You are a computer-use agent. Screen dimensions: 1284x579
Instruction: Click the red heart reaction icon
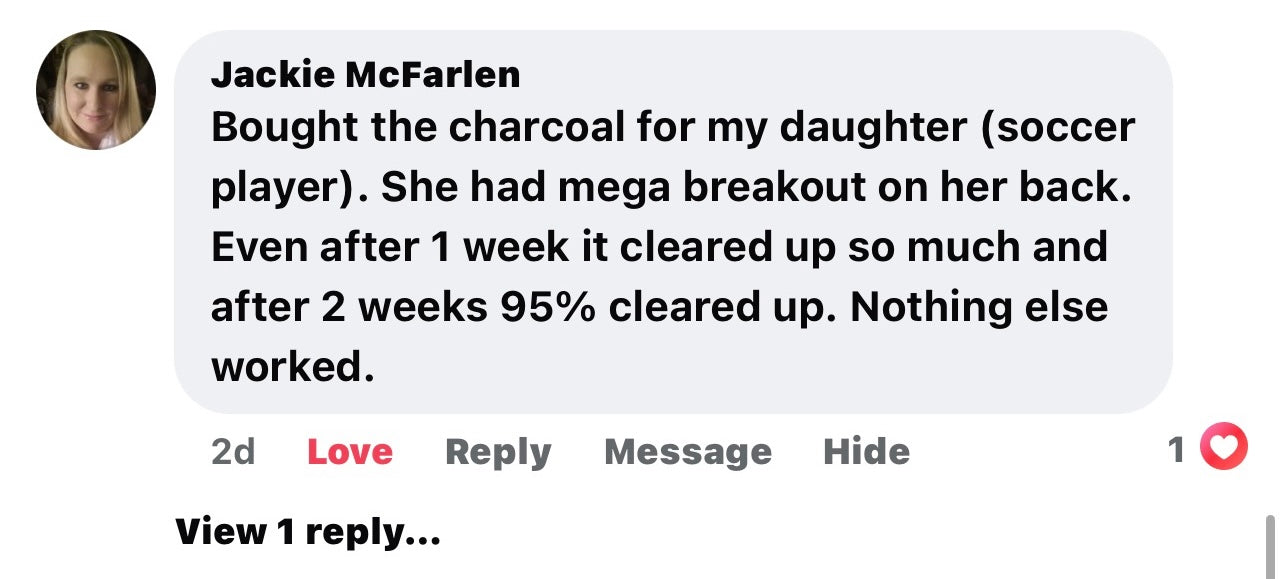1222,447
